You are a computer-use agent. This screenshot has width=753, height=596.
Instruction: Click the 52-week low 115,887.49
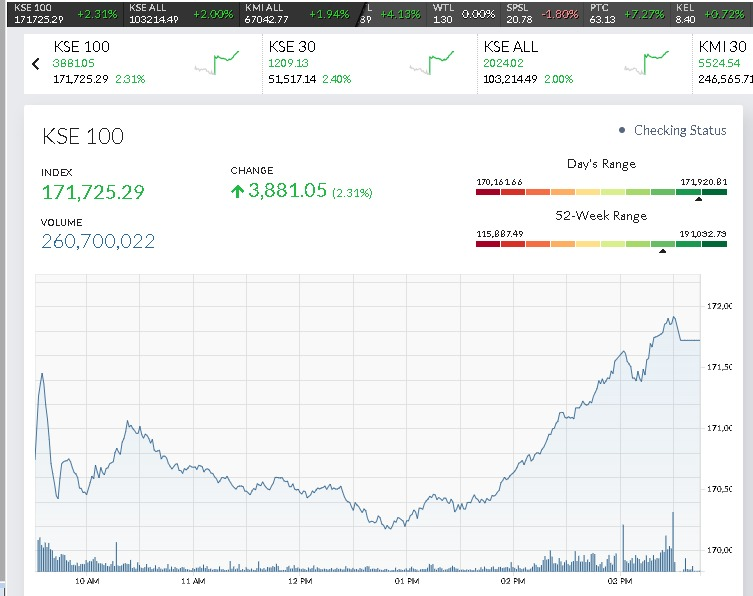pos(499,234)
